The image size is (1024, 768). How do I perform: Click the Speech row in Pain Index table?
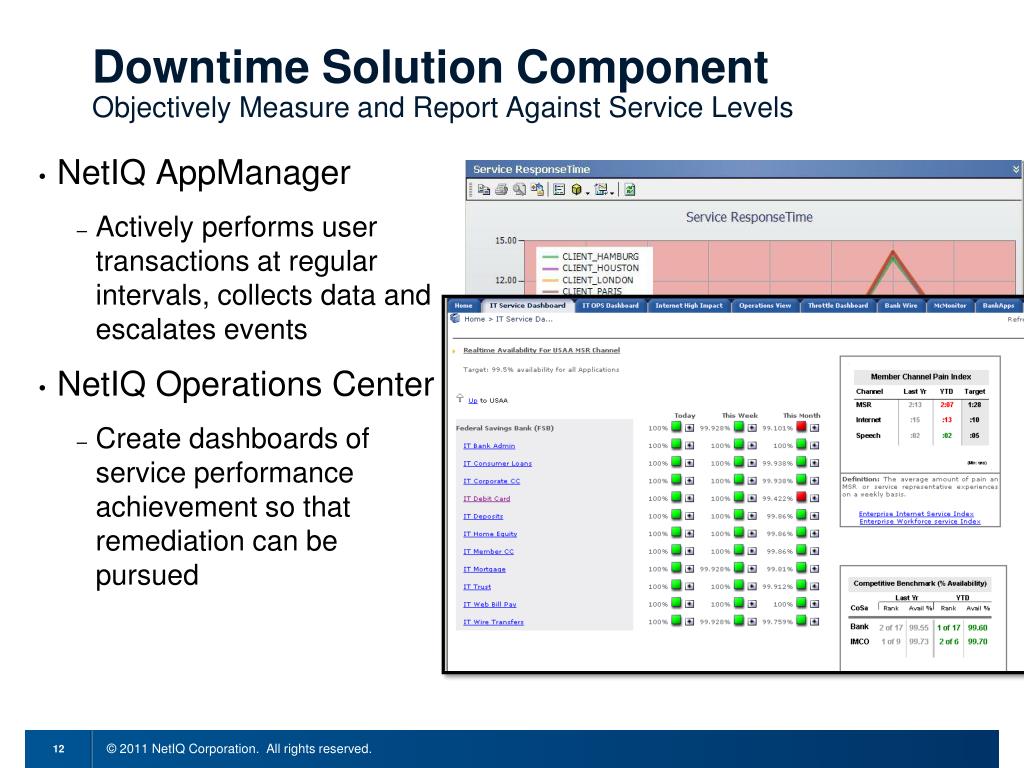point(921,436)
